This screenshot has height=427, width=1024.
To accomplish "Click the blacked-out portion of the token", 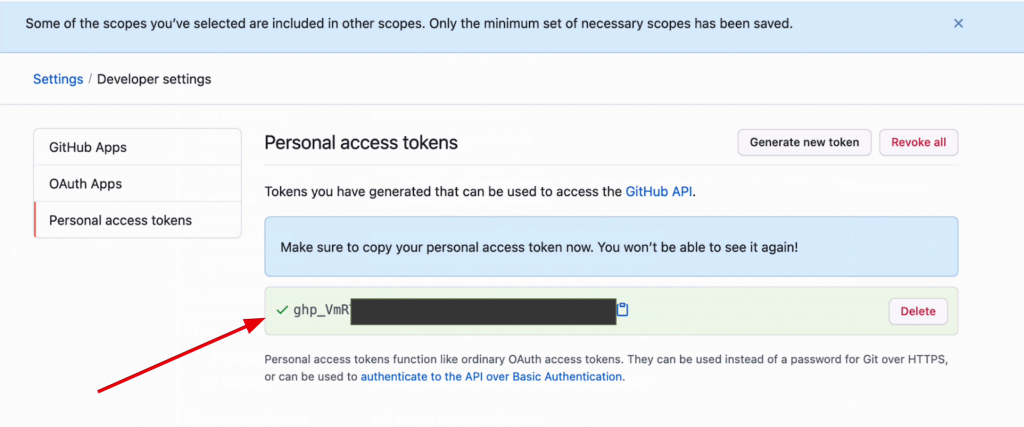I will (x=483, y=311).
